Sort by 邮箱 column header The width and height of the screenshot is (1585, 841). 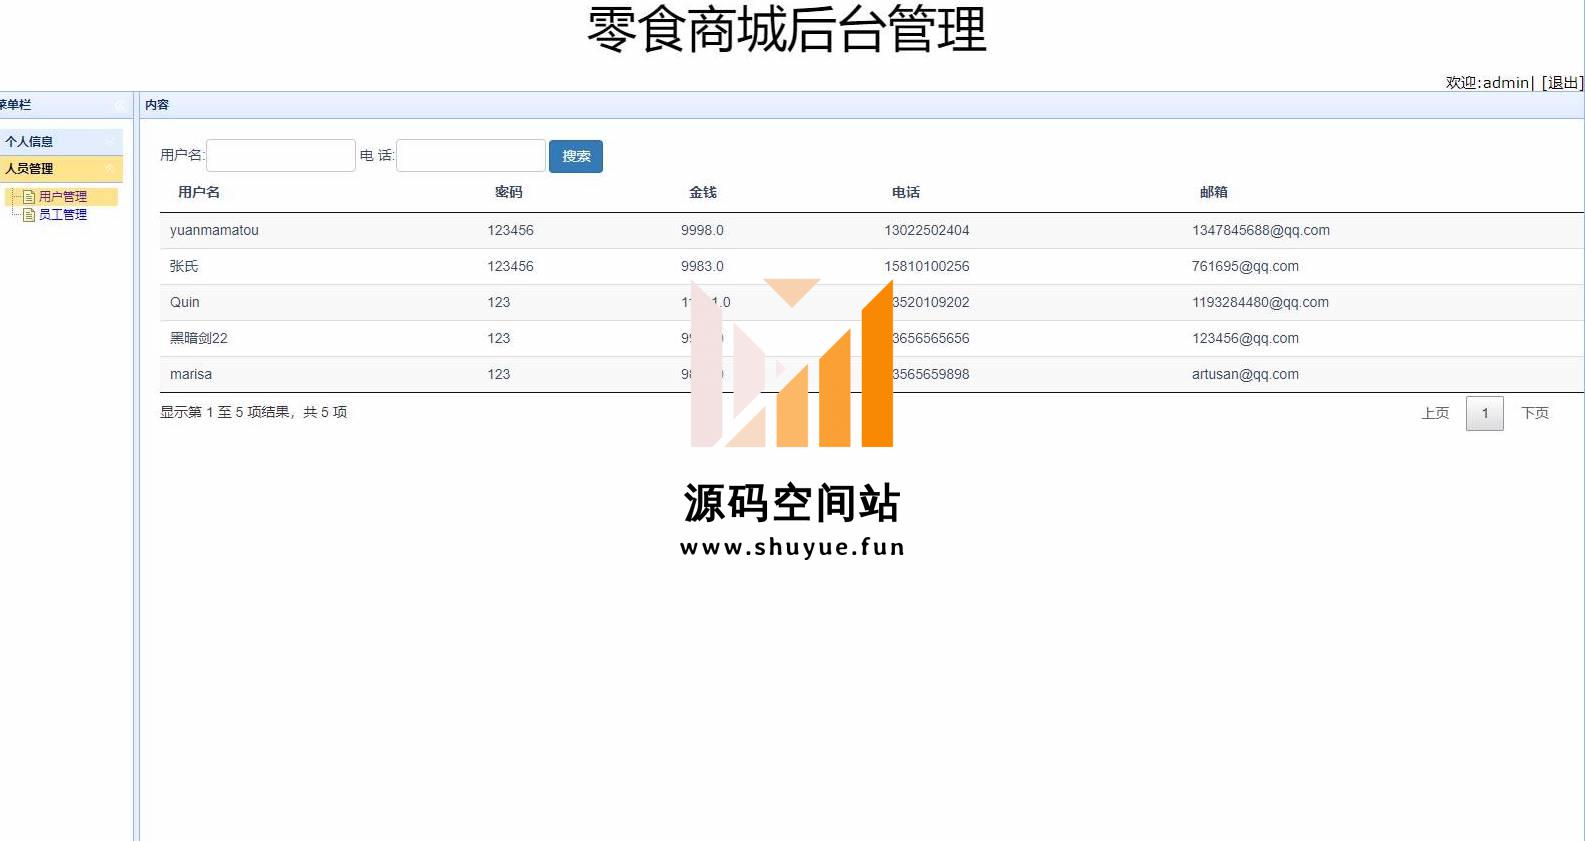pos(1214,192)
